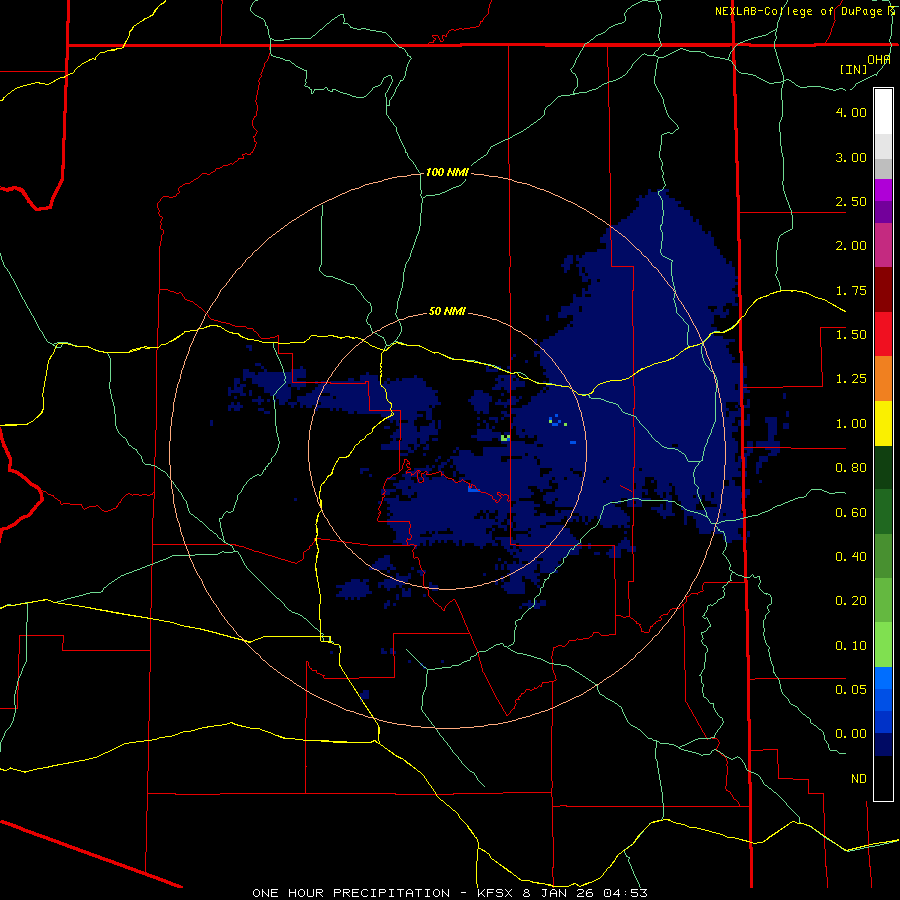Viewport: 900px width, 900px height.
Task: Select the 2.50 legend value
Action: (851, 201)
